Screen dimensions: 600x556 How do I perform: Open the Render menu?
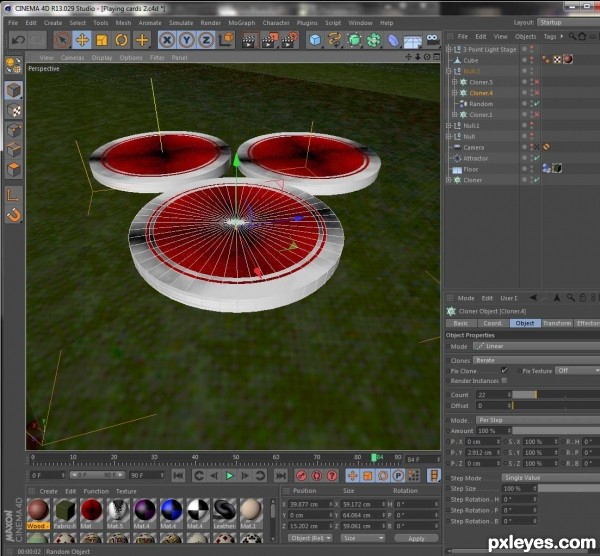pyautogui.click(x=210, y=23)
